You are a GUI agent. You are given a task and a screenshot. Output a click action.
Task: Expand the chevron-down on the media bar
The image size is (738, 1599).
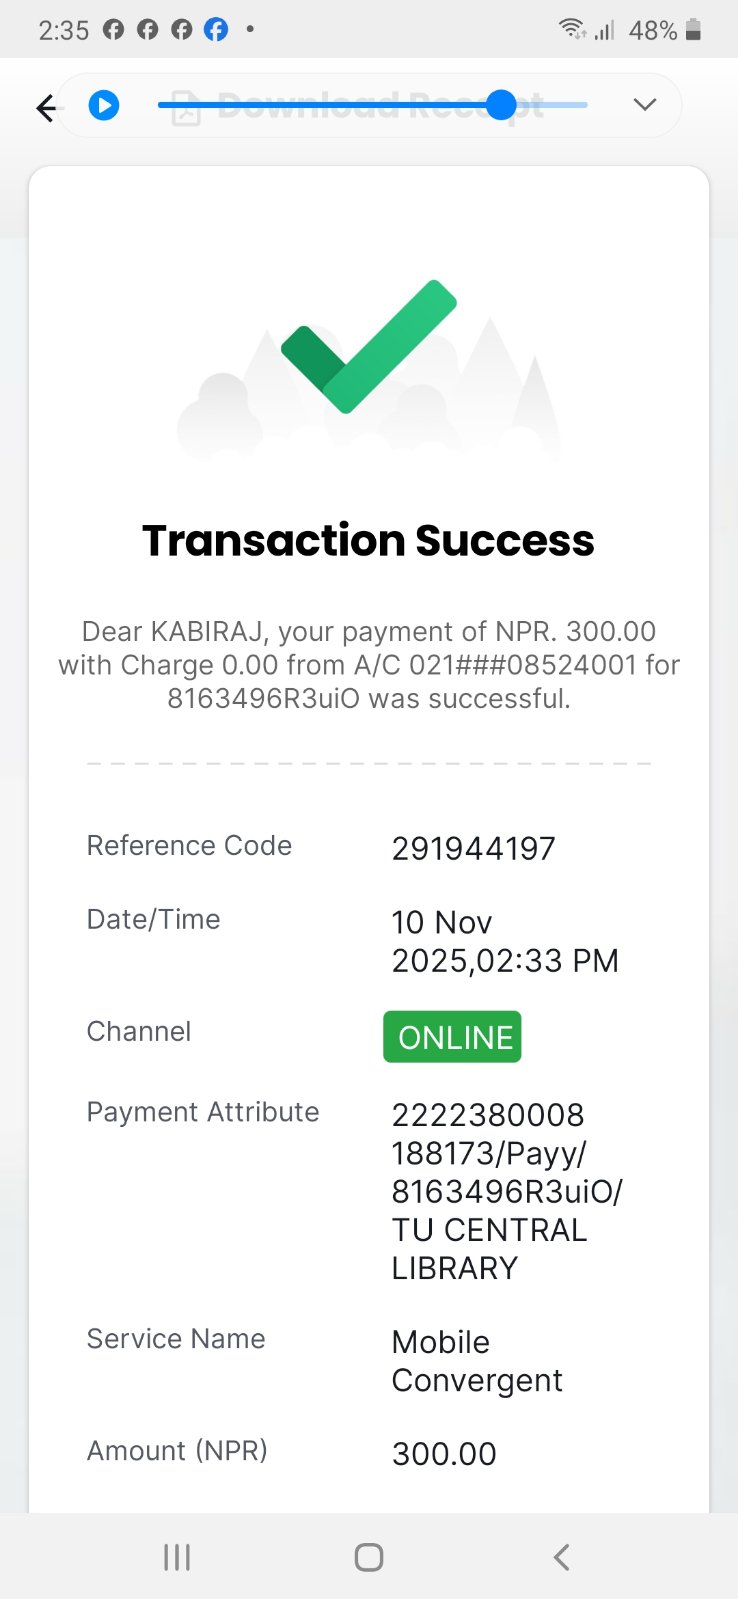(x=645, y=104)
